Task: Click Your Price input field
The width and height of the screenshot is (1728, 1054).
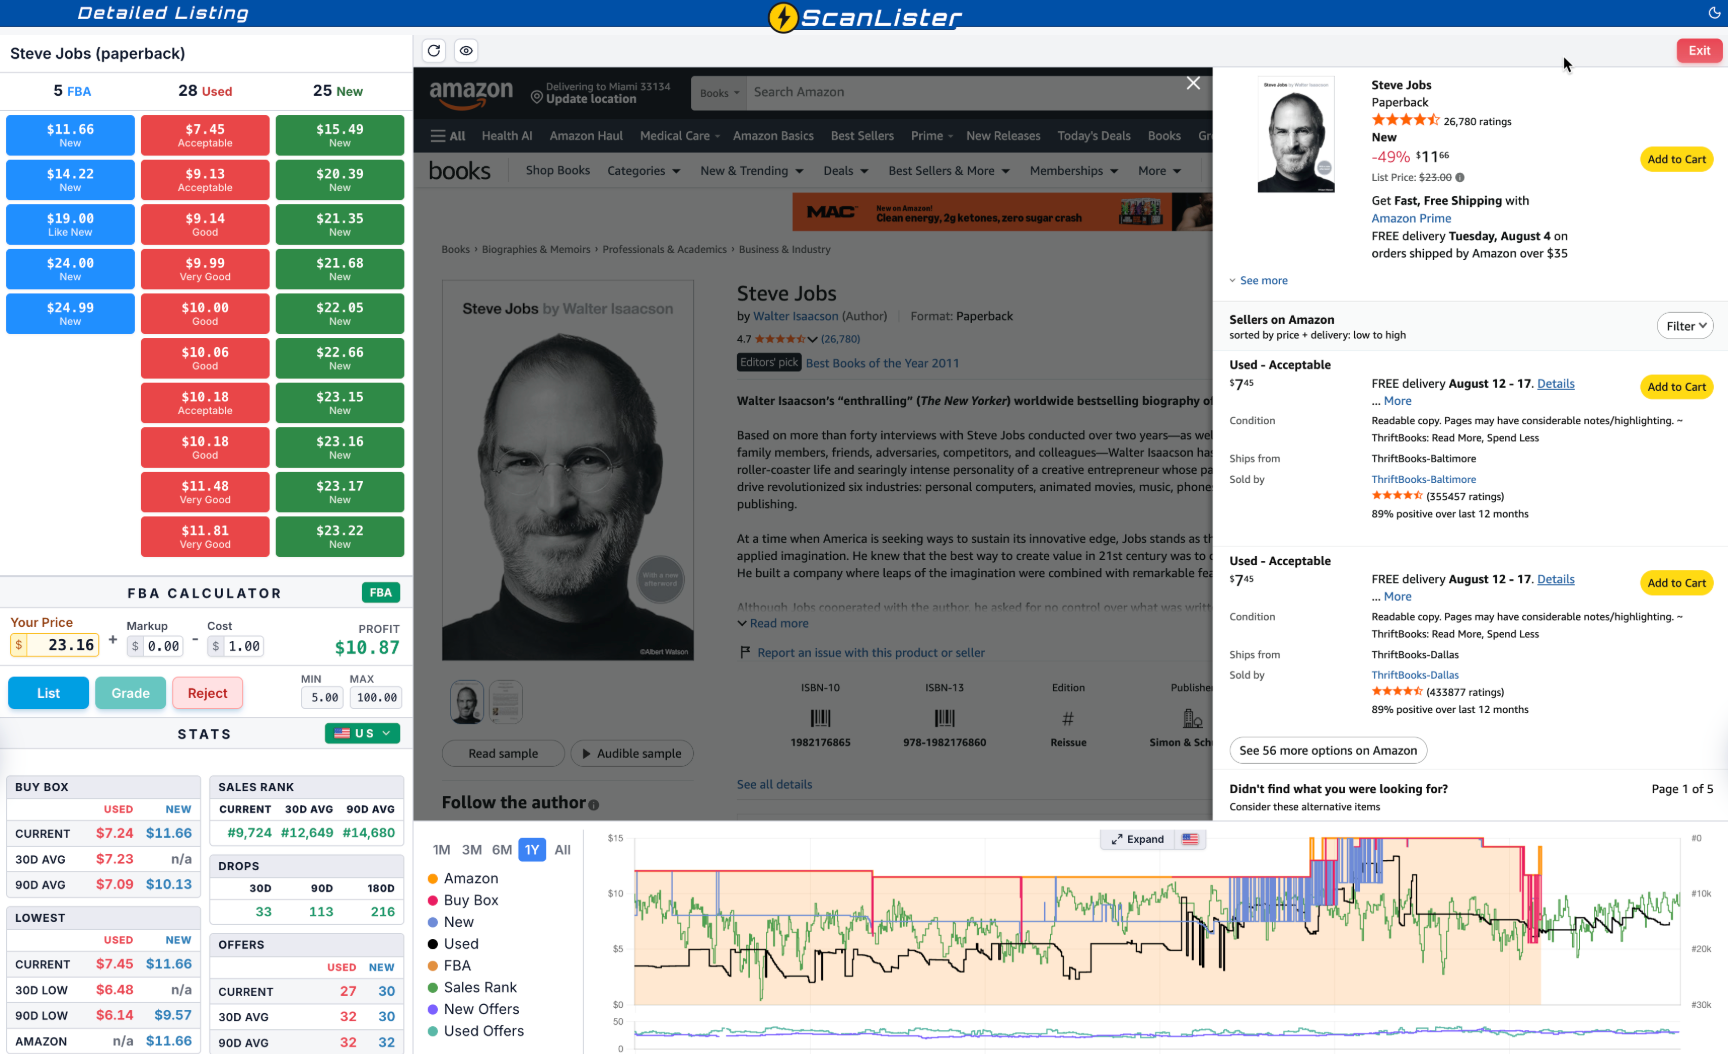Action: pyautogui.click(x=56, y=645)
